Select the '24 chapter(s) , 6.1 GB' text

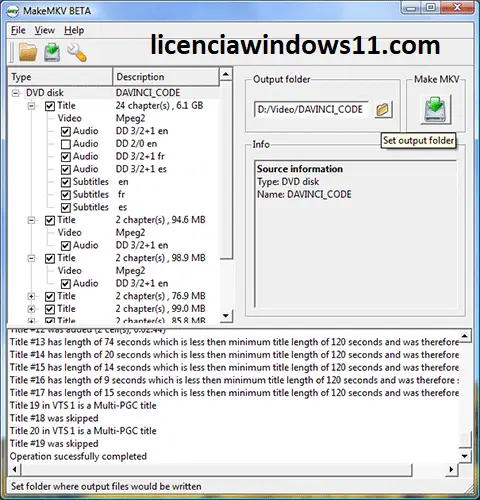pos(159,106)
